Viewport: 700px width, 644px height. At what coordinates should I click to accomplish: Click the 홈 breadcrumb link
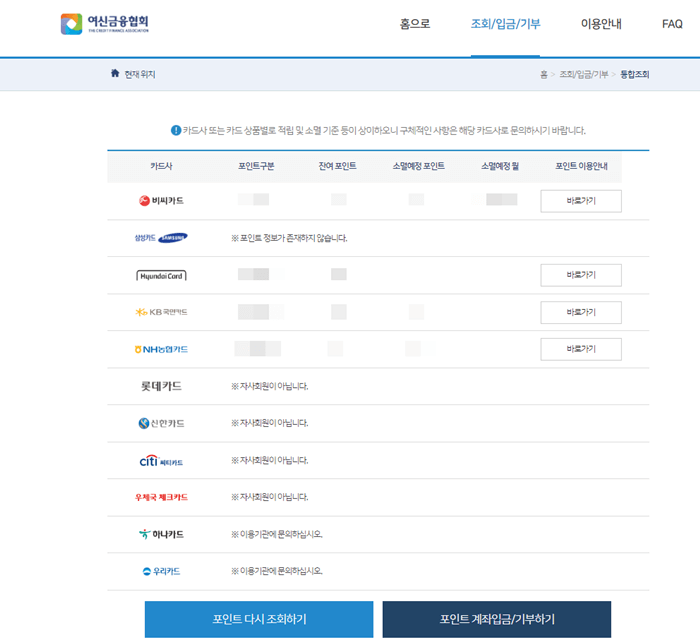coord(544,74)
